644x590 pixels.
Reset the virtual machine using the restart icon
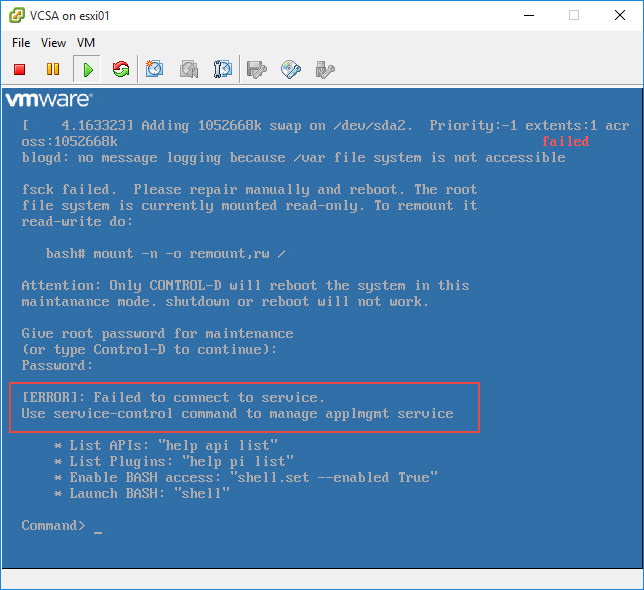[x=121, y=69]
